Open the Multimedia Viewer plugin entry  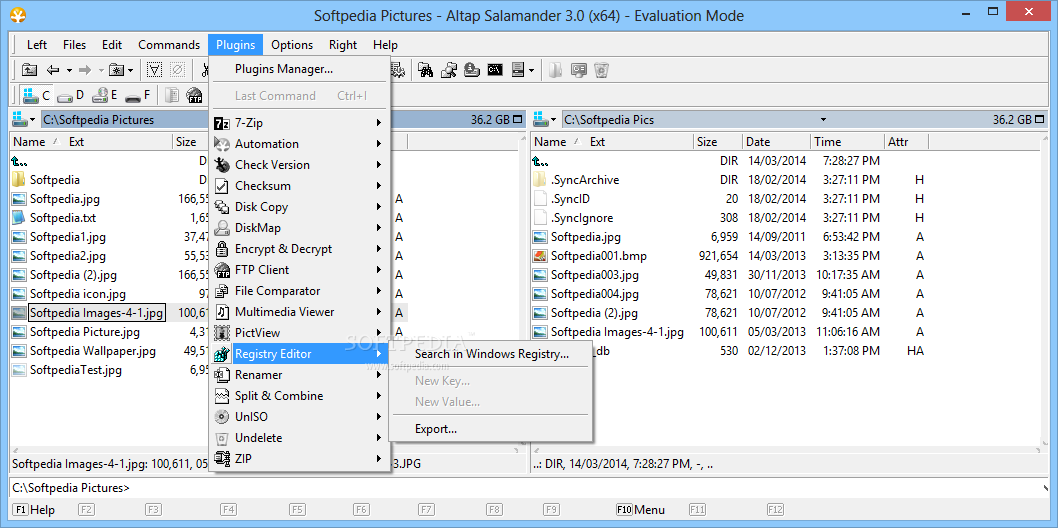pos(298,312)
